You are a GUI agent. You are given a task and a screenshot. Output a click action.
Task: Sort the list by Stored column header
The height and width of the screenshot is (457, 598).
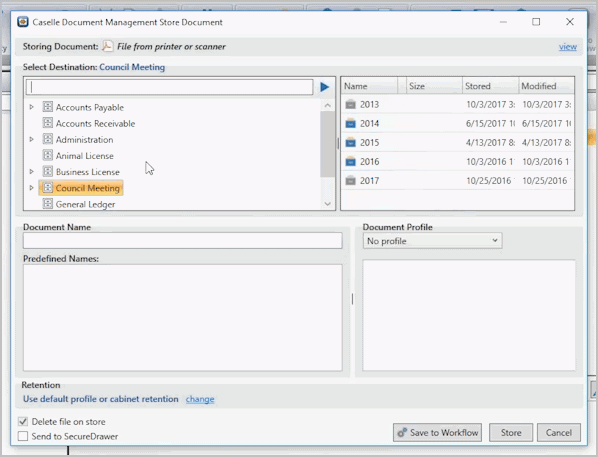[490, 86]
